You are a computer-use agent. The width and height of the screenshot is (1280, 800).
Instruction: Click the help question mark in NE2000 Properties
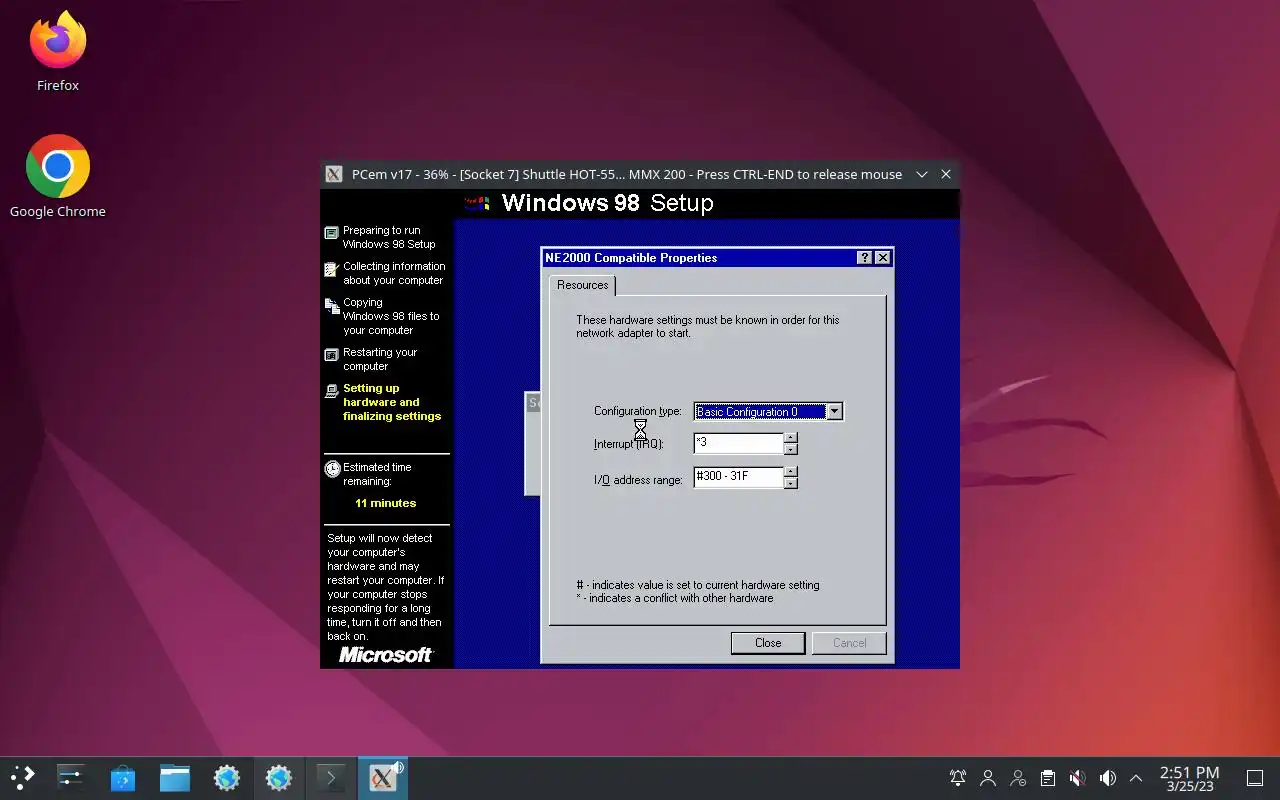pos(865,258)
